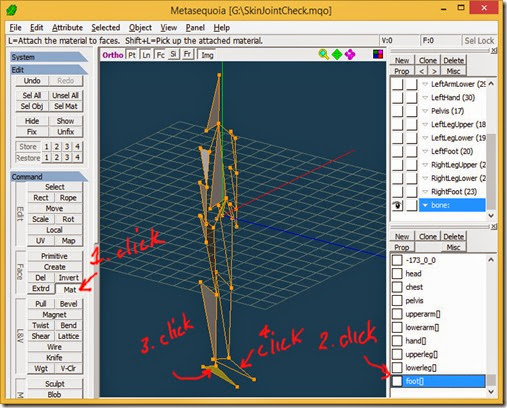Collapse the LeftLegUpper object triangle

pyautogui.click(x=425, y=125)
